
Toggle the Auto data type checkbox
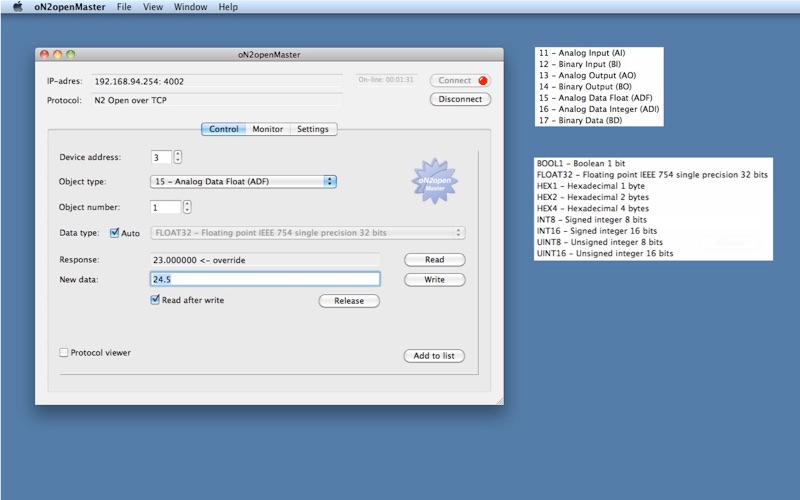(114, 233)
